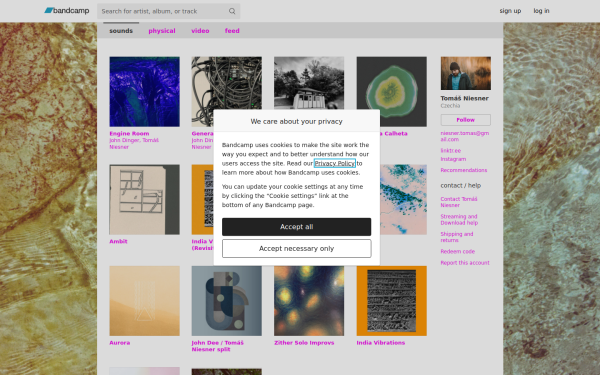
Task: Switch to the physical tab
Action: pyautogui.click(x=162, y=31)
